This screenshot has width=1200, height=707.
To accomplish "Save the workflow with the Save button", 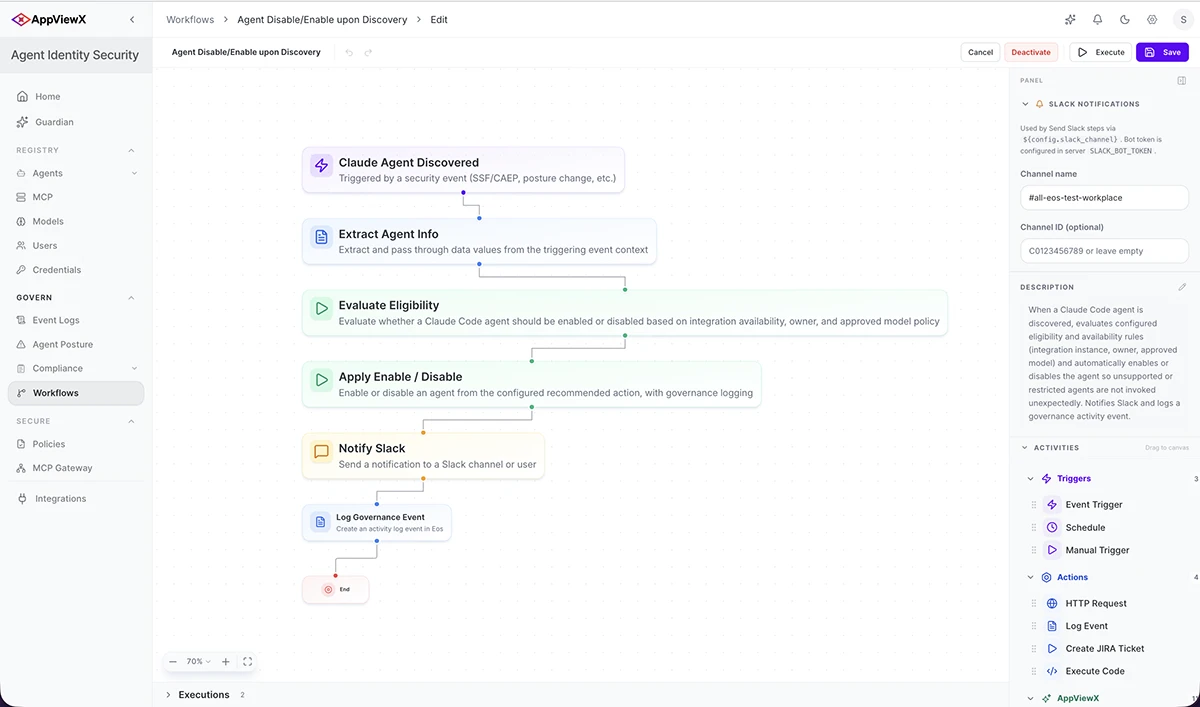I will coord(1162,52).
